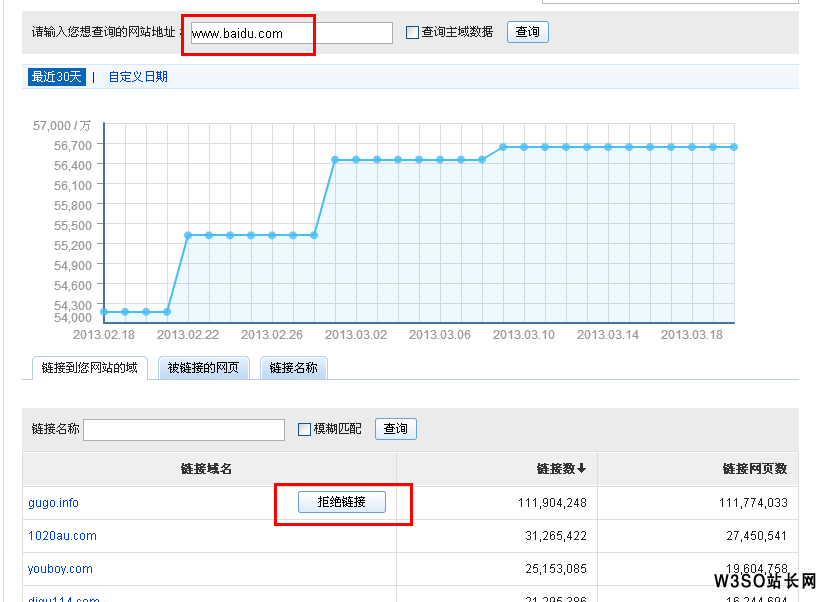Focus the 链接名称 filter text box

tap(184, 430)
